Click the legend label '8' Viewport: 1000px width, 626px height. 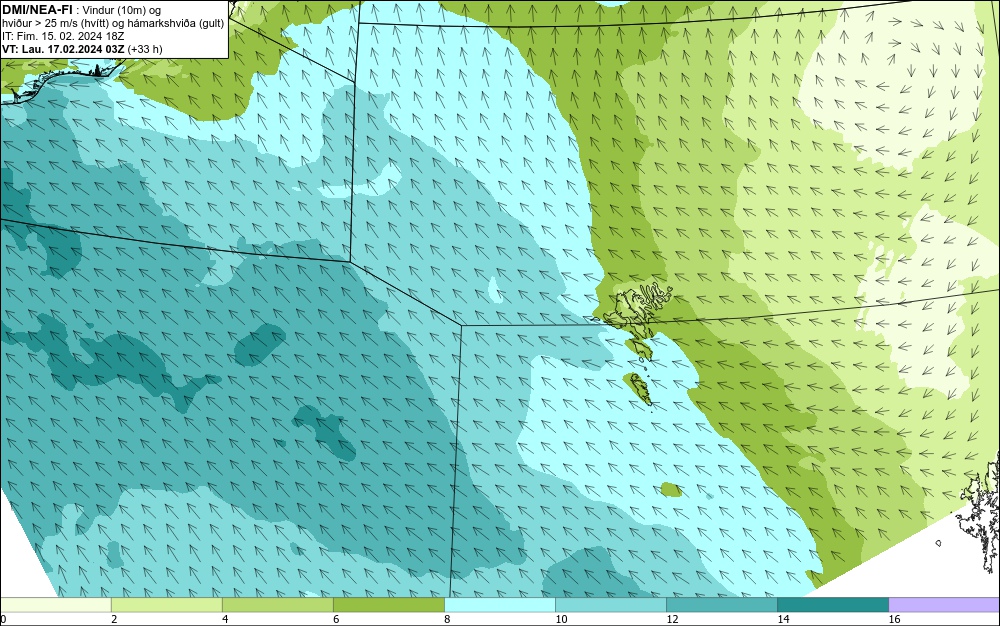[447, 619]
